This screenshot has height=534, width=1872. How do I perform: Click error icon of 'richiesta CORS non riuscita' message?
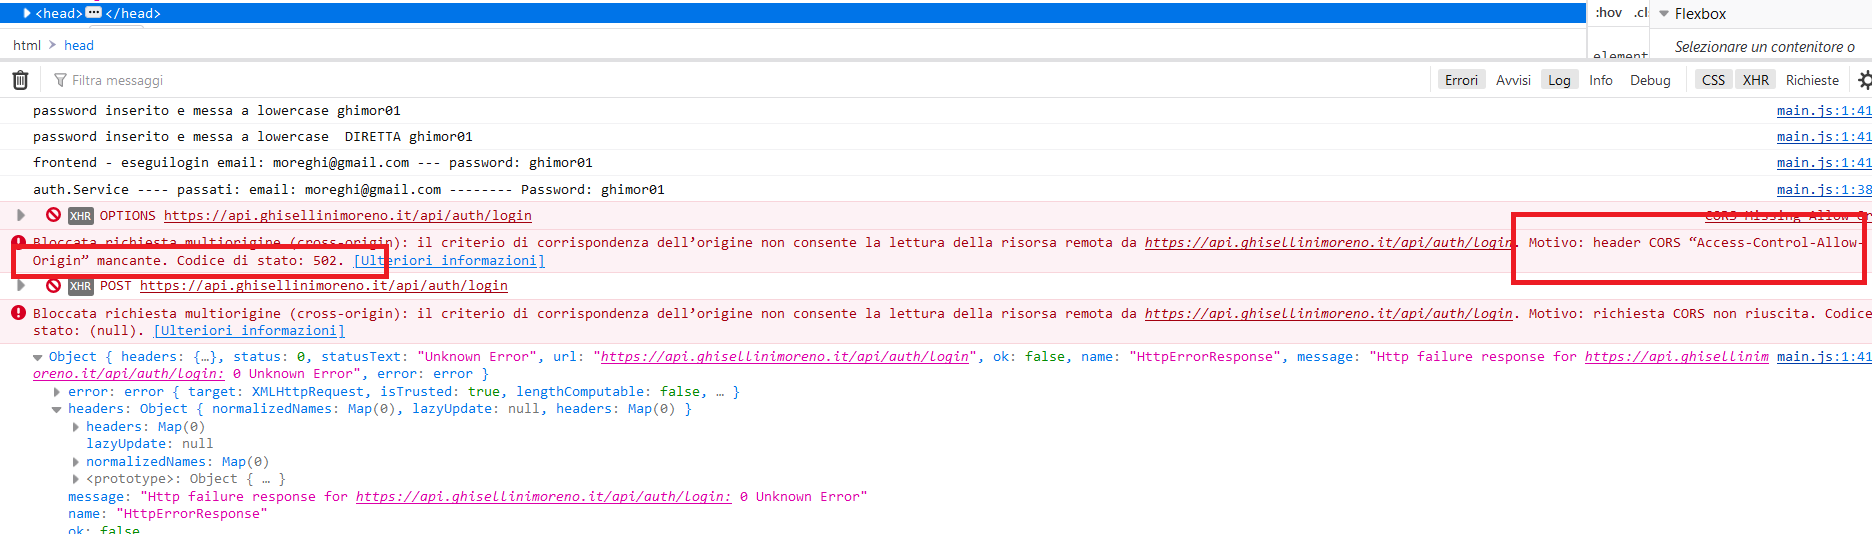point(18,313)
